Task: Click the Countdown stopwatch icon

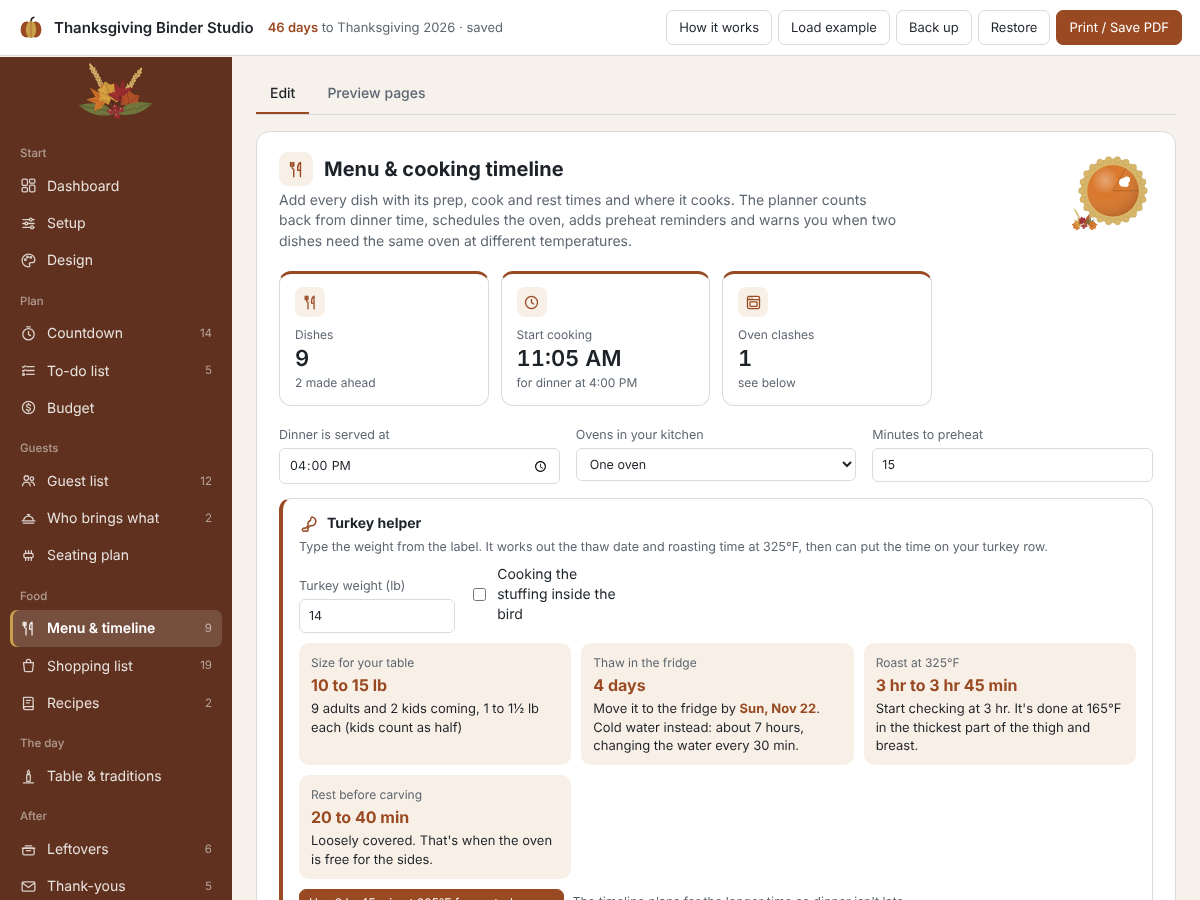Action: (x=28, y=333)
